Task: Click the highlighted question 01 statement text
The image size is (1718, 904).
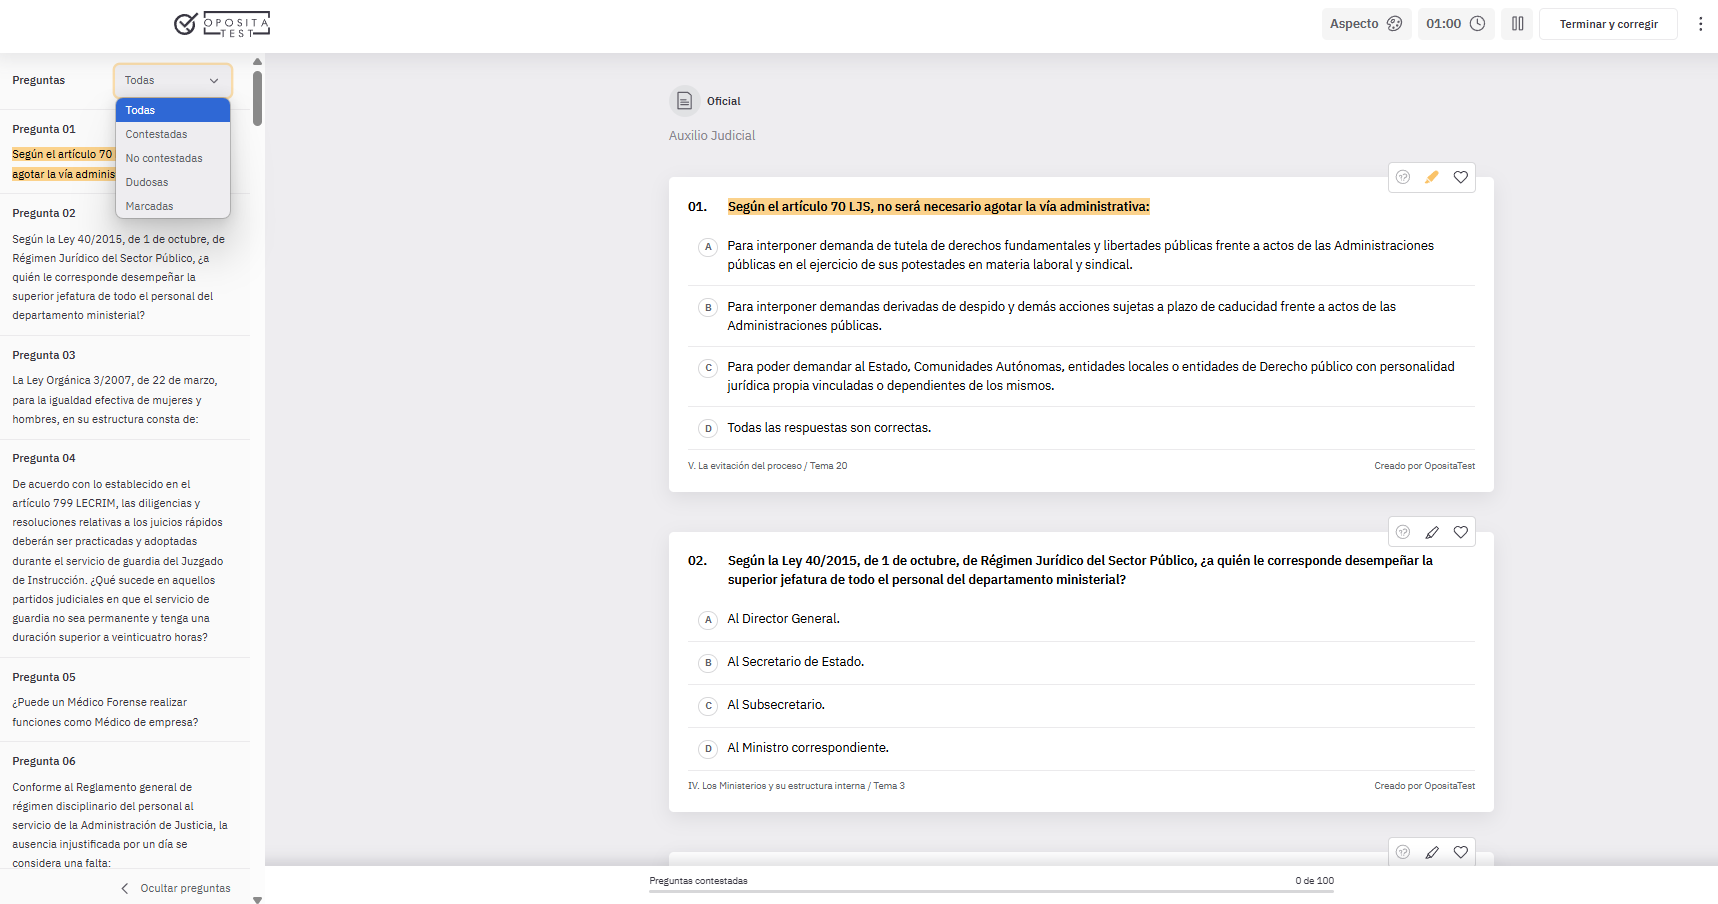Action: tap(938, 207)
